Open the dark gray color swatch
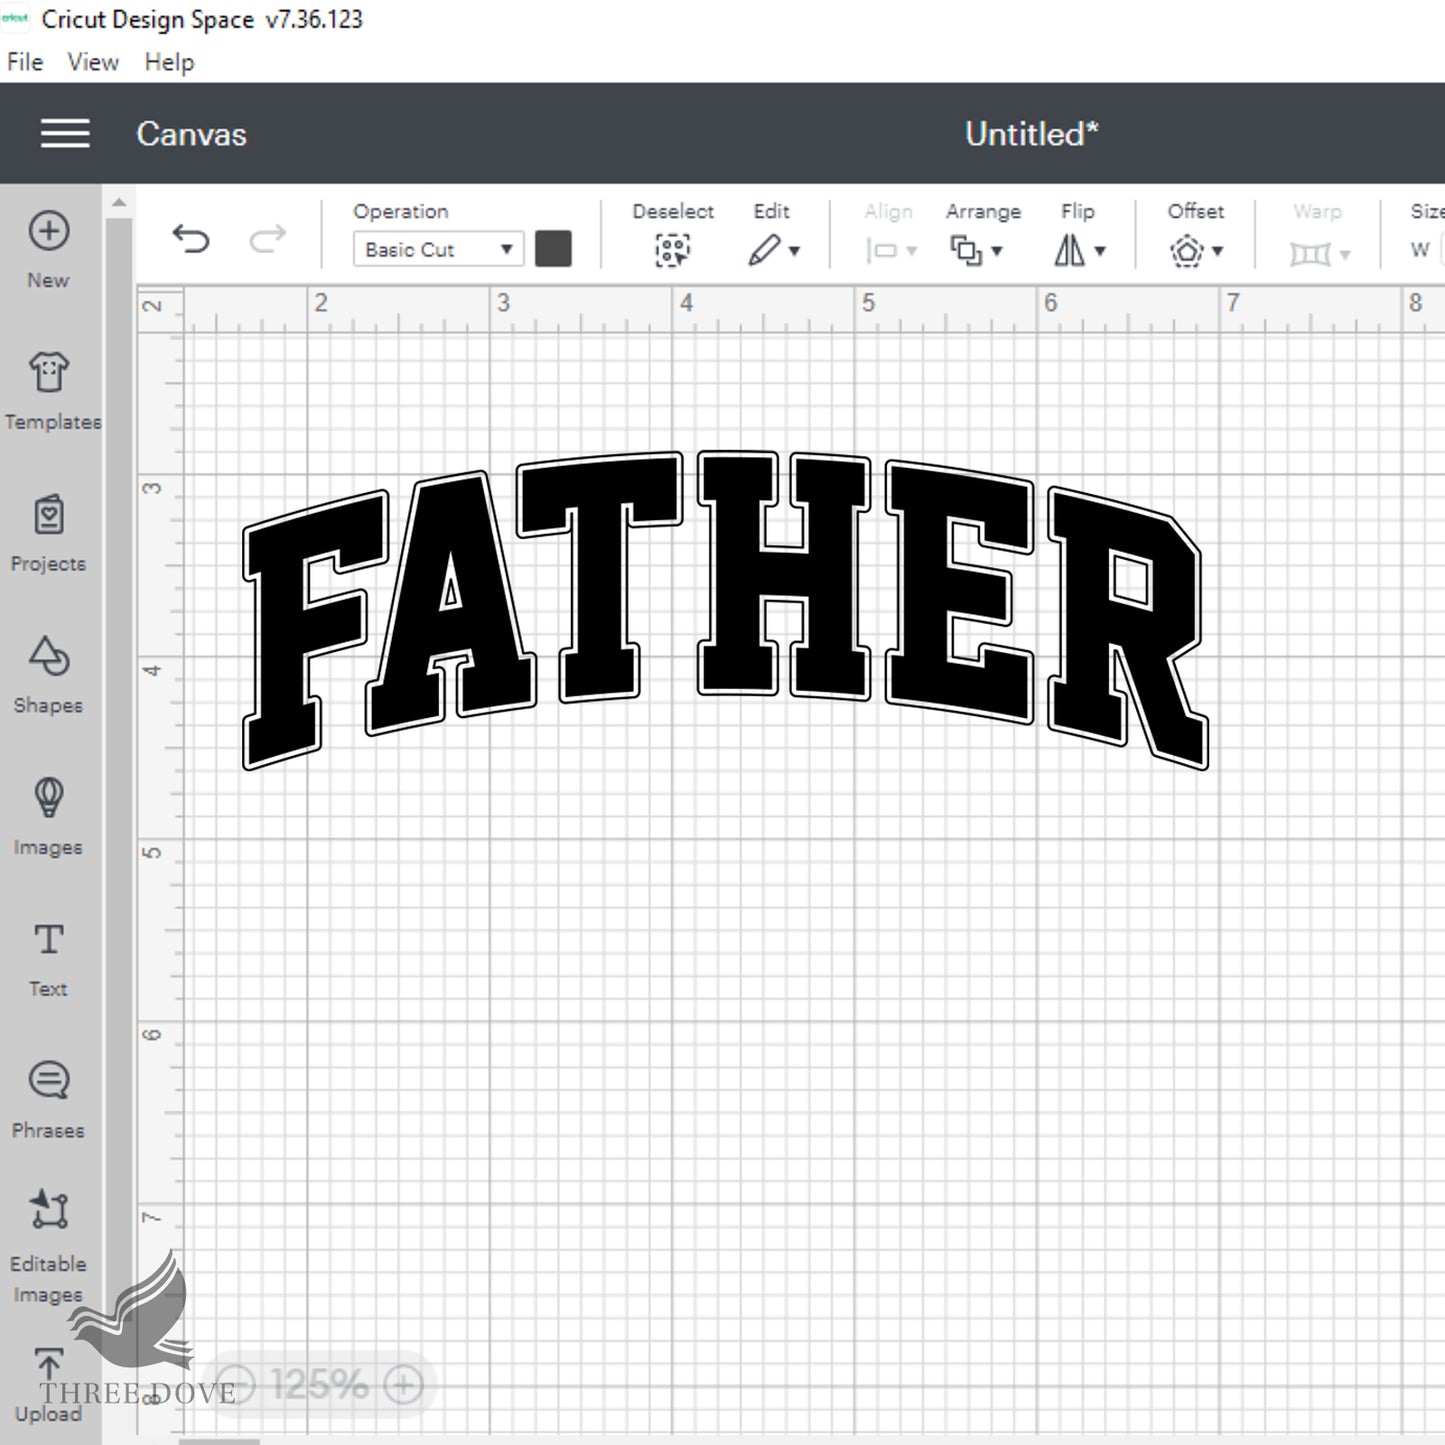The width and height of the screenshot is (1445, 1445). pyautogui.click(x=553, y=249)
